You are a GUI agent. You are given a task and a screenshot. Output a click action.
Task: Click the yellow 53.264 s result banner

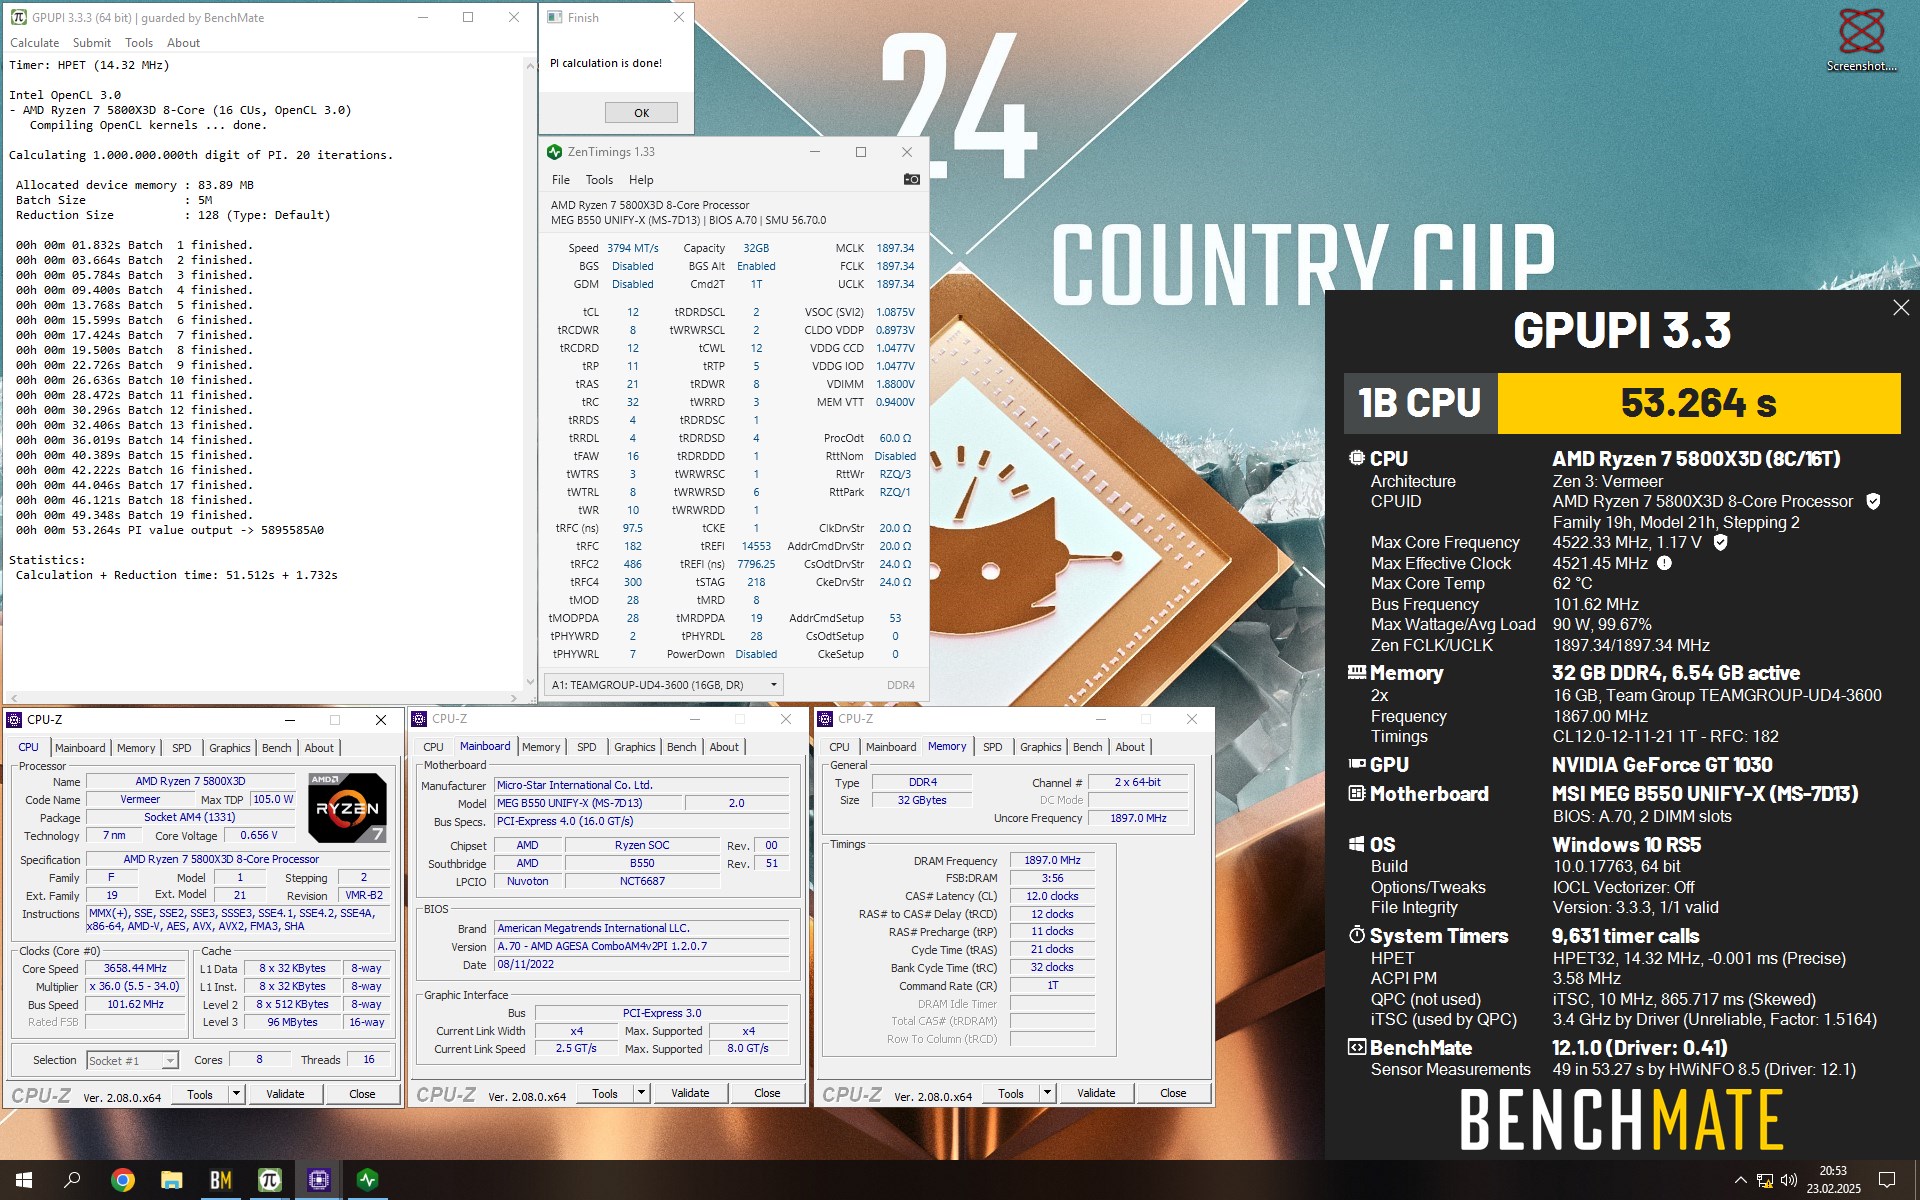[1698, 403]
